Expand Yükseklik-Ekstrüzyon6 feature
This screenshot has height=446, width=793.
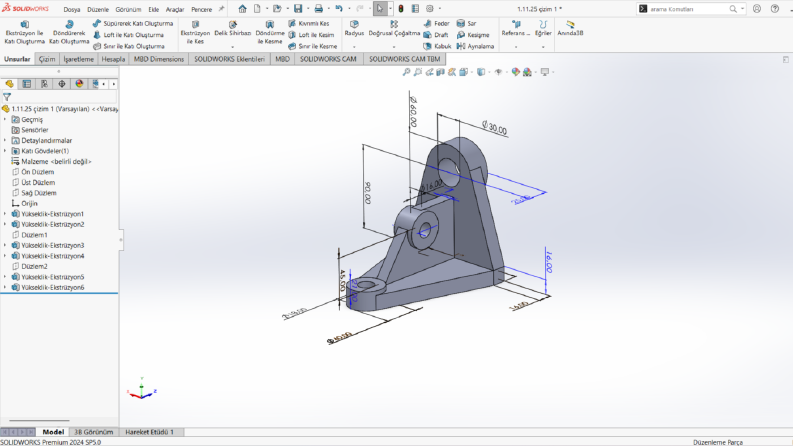pyautogui.click(x=5, y=287)
